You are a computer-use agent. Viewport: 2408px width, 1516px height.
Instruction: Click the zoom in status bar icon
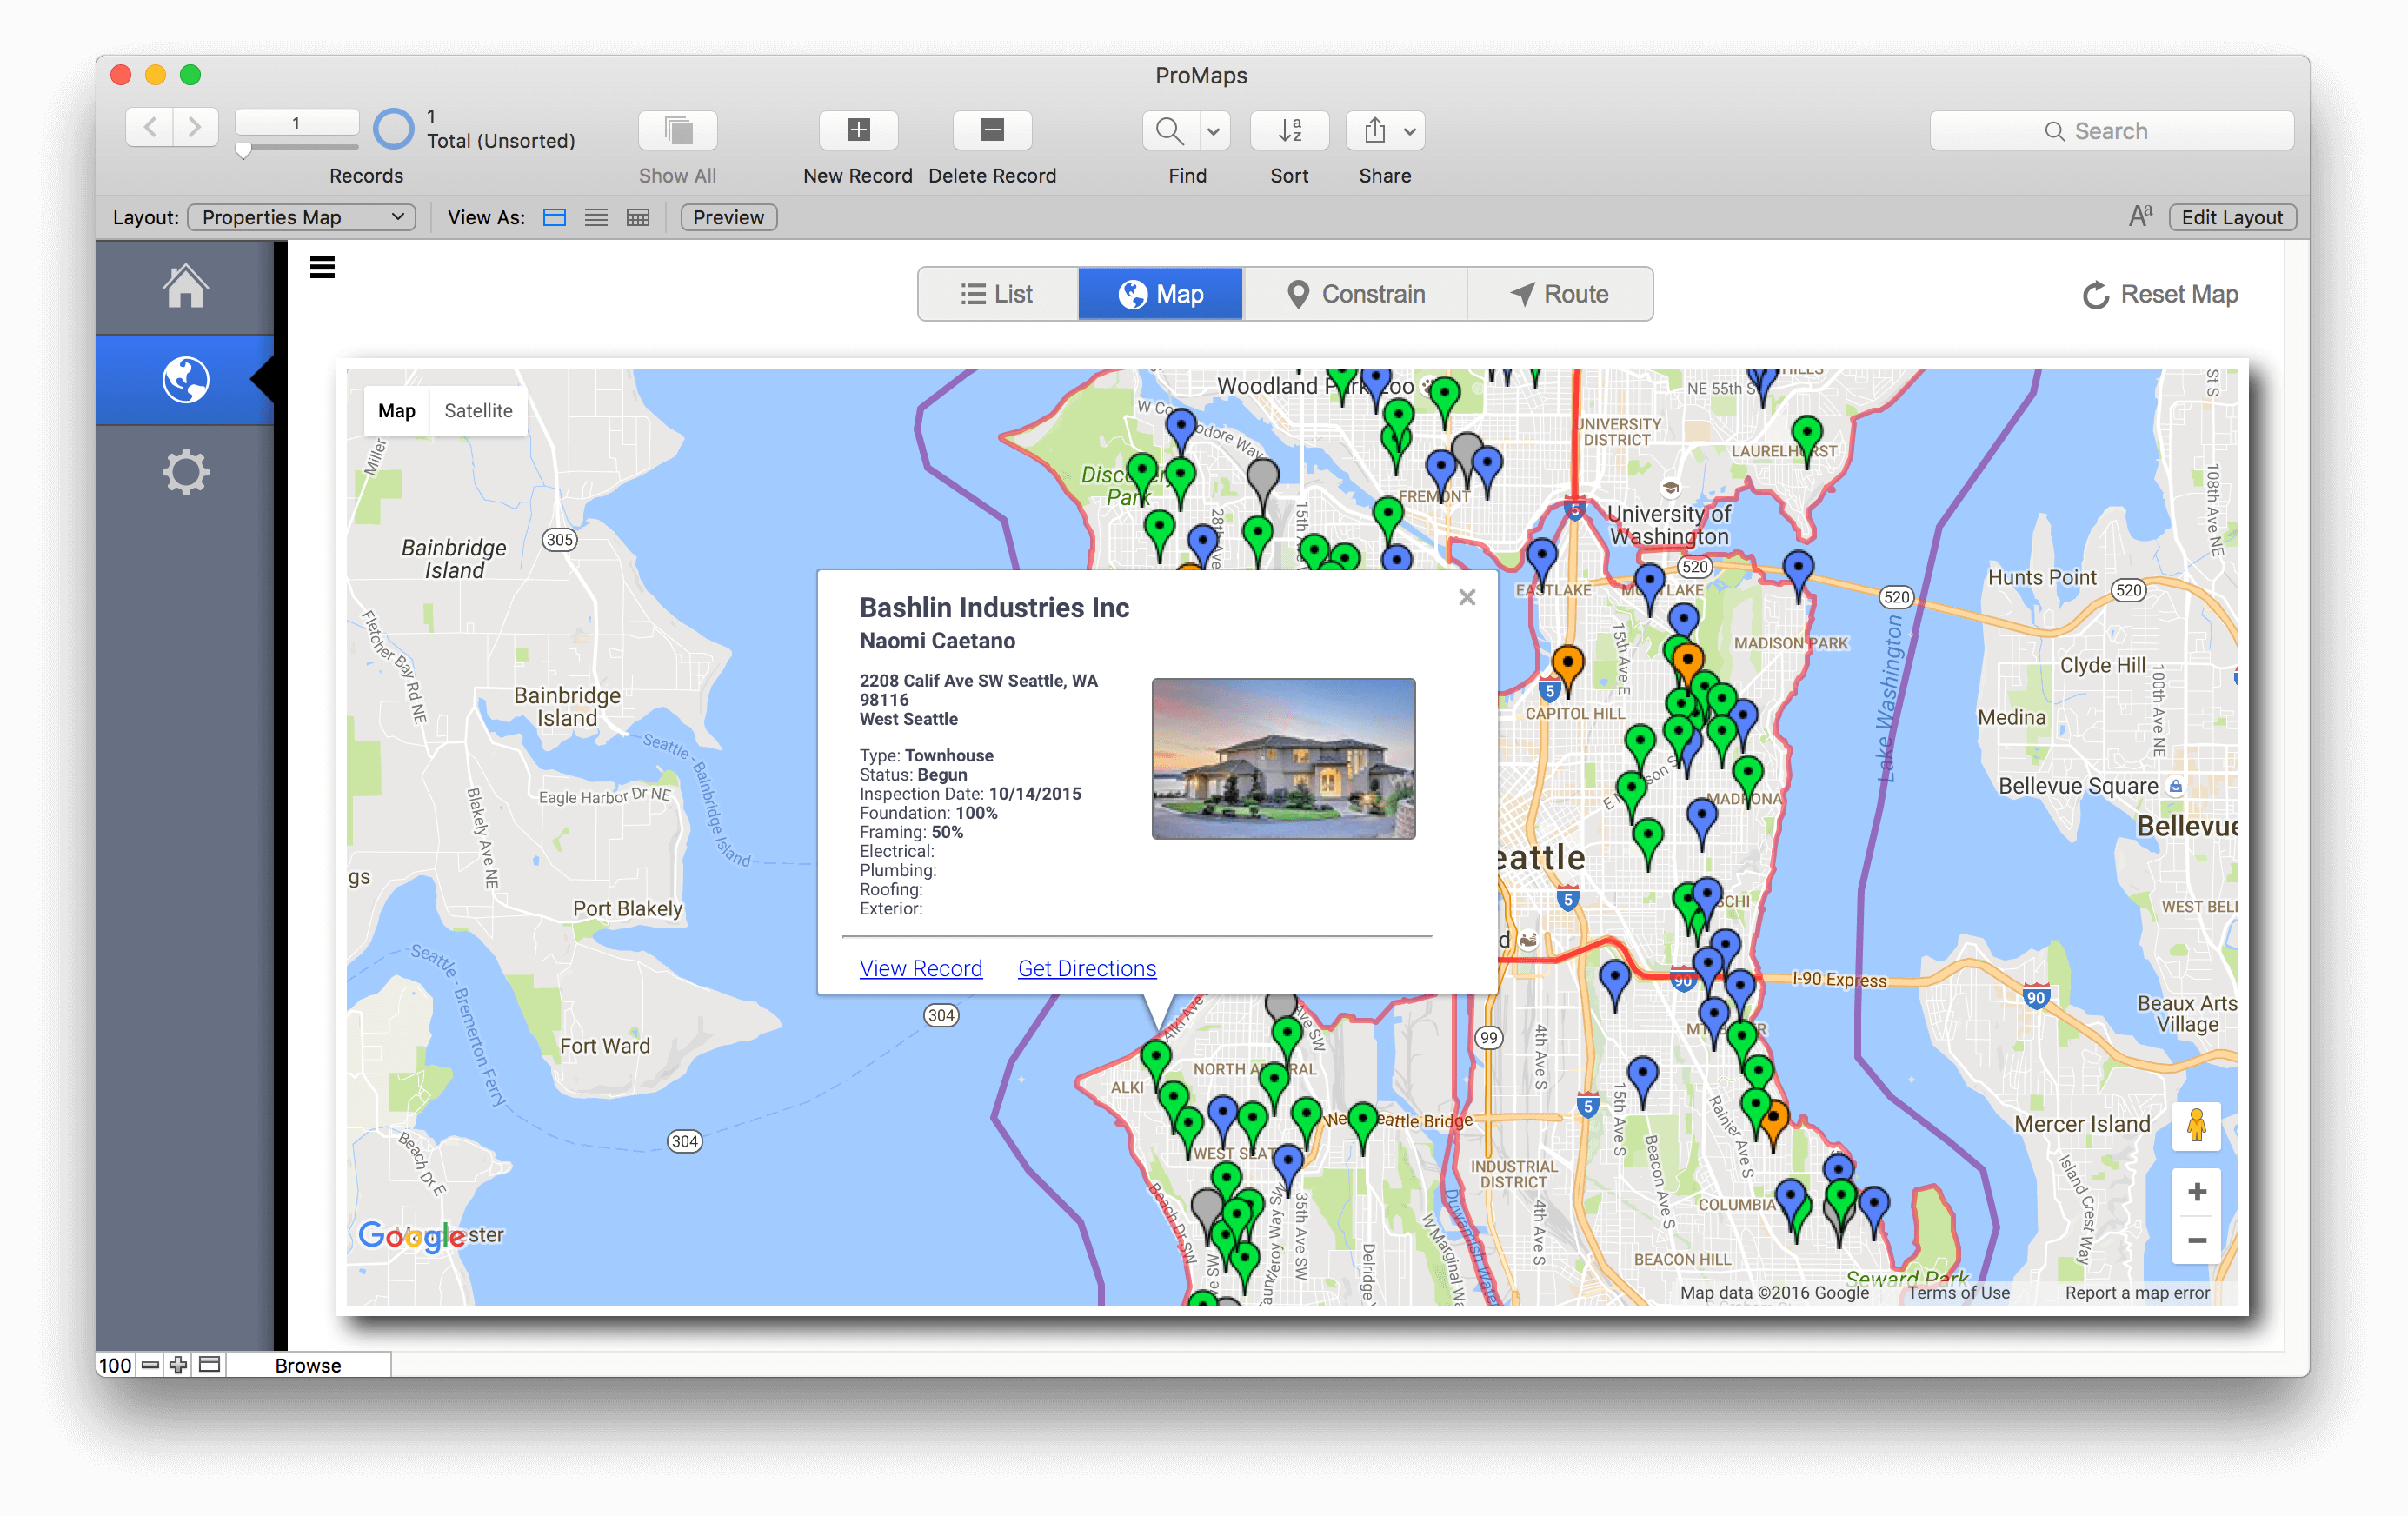coord(178,1365)
